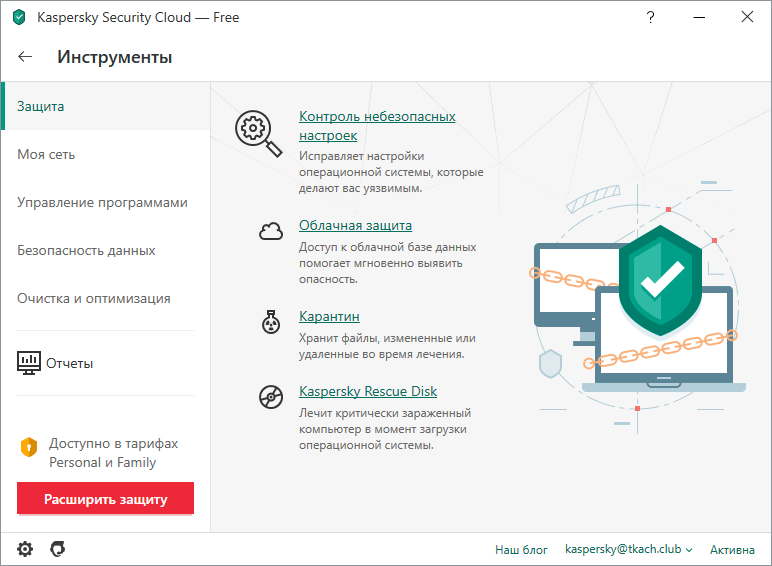
Task: Click Активна license status
Action: [732, 550]
